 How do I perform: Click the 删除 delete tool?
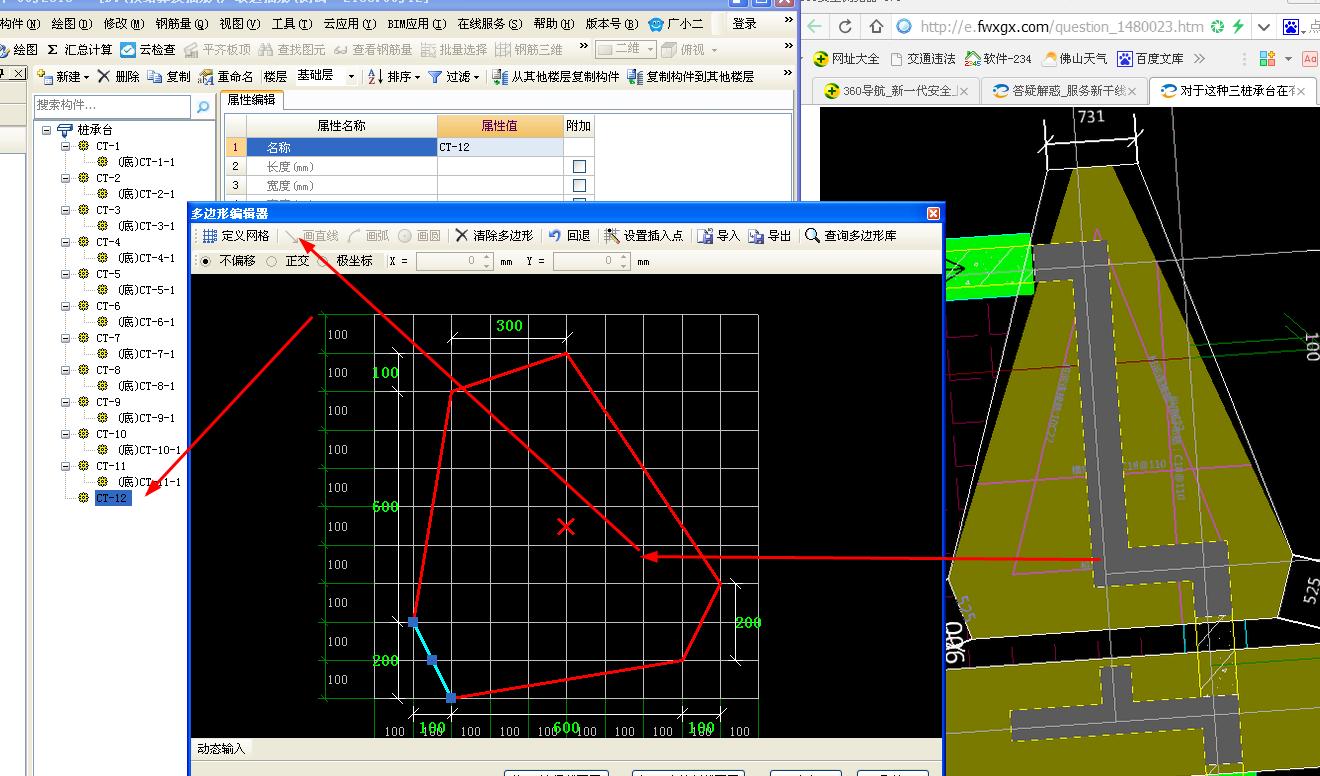[118, 76]
